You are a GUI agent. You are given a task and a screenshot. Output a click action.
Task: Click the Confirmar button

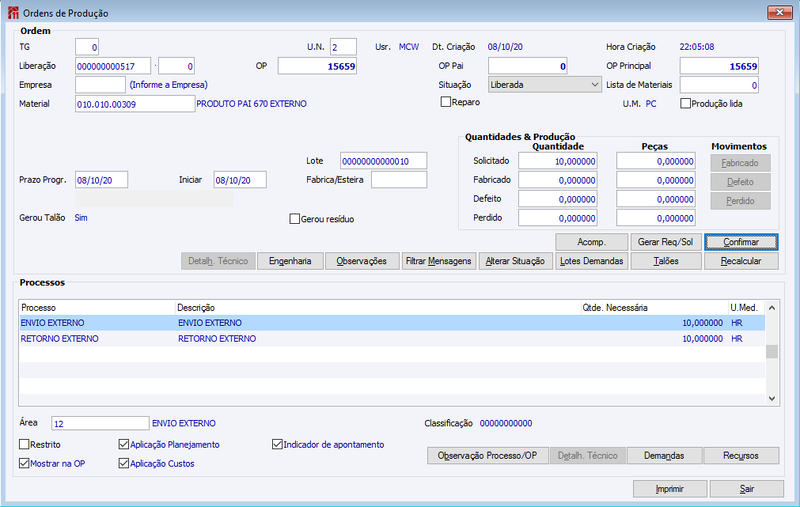point(741,242)
